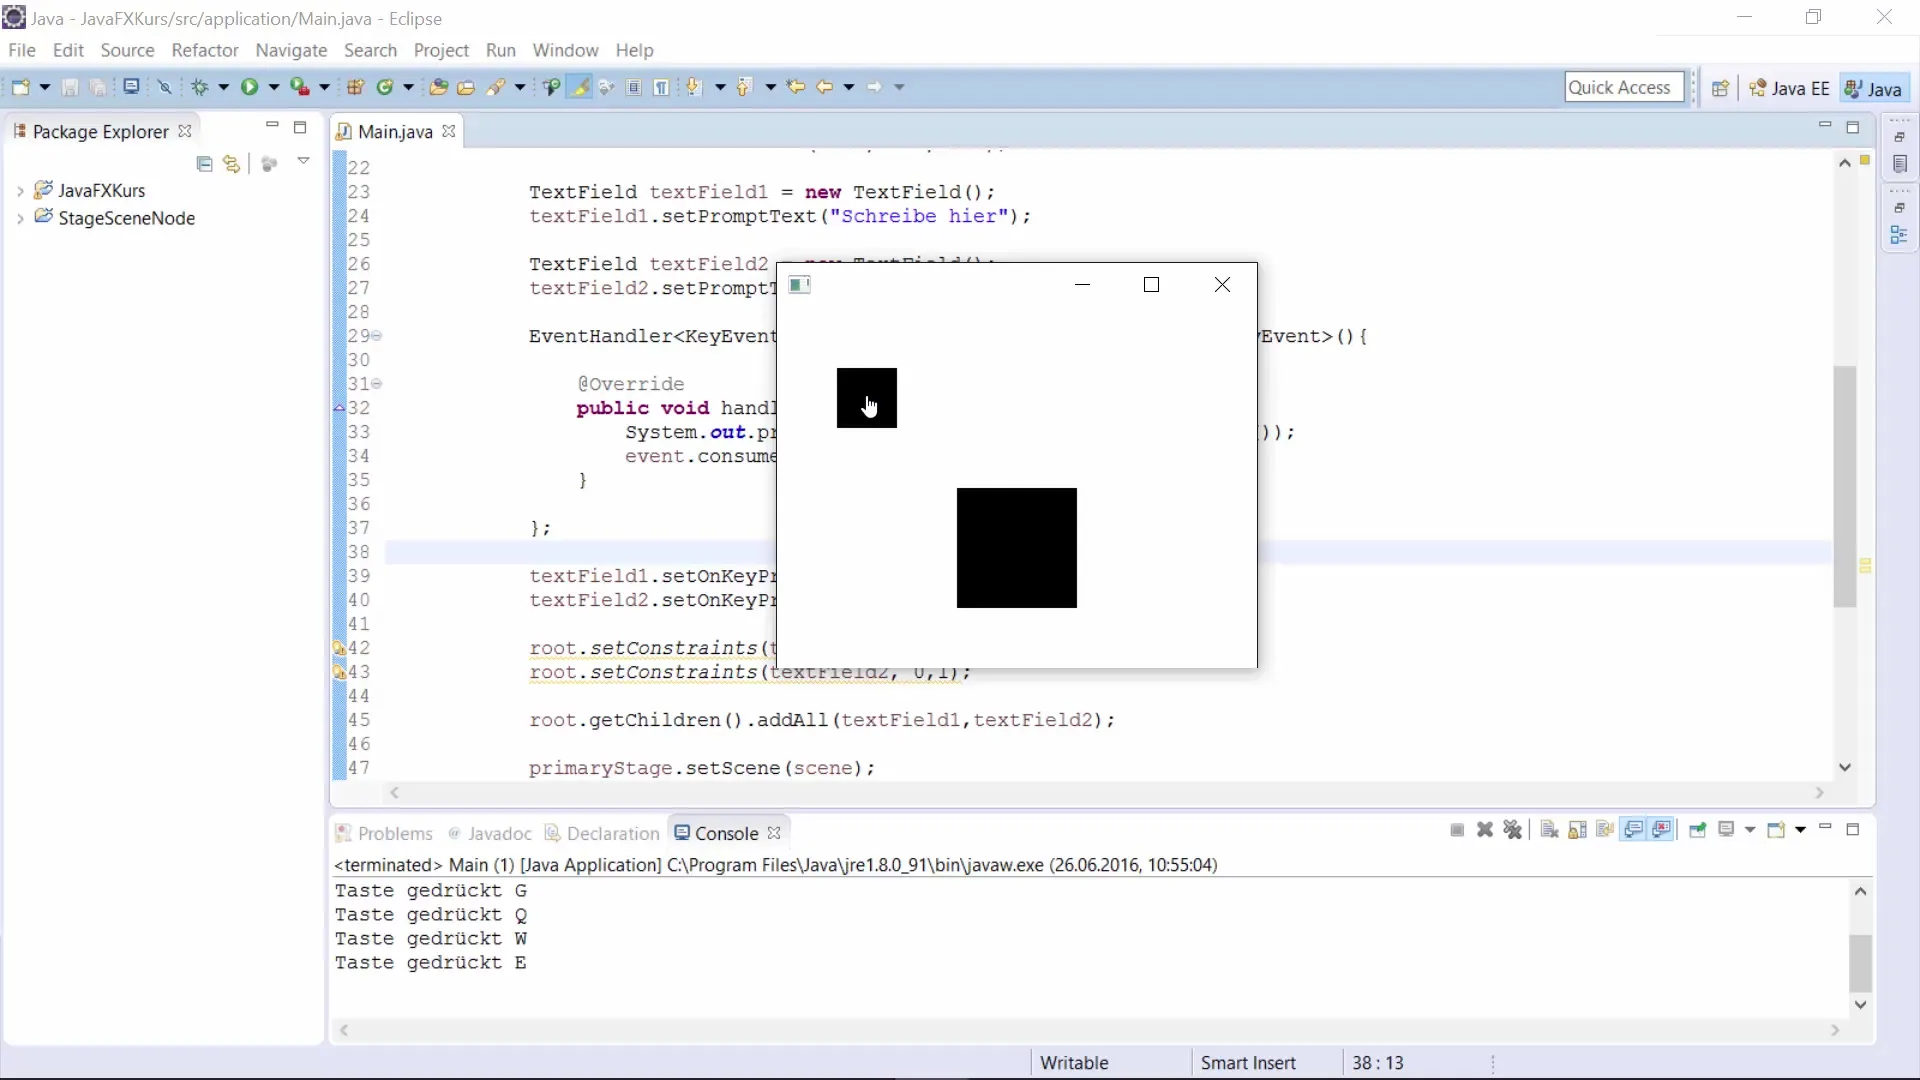Click the Next Annotation arrow icon

pyautogui.click(x=694, y=87)
